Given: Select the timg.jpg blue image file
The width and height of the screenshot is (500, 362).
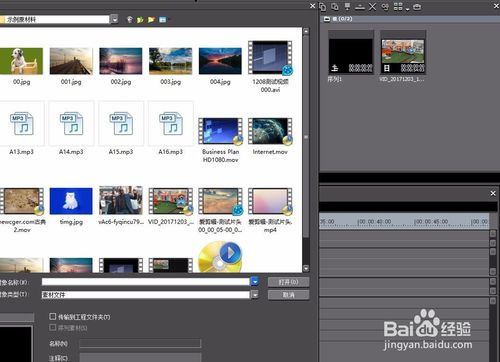Looking at the screenshot, I should tap(71, 201).
